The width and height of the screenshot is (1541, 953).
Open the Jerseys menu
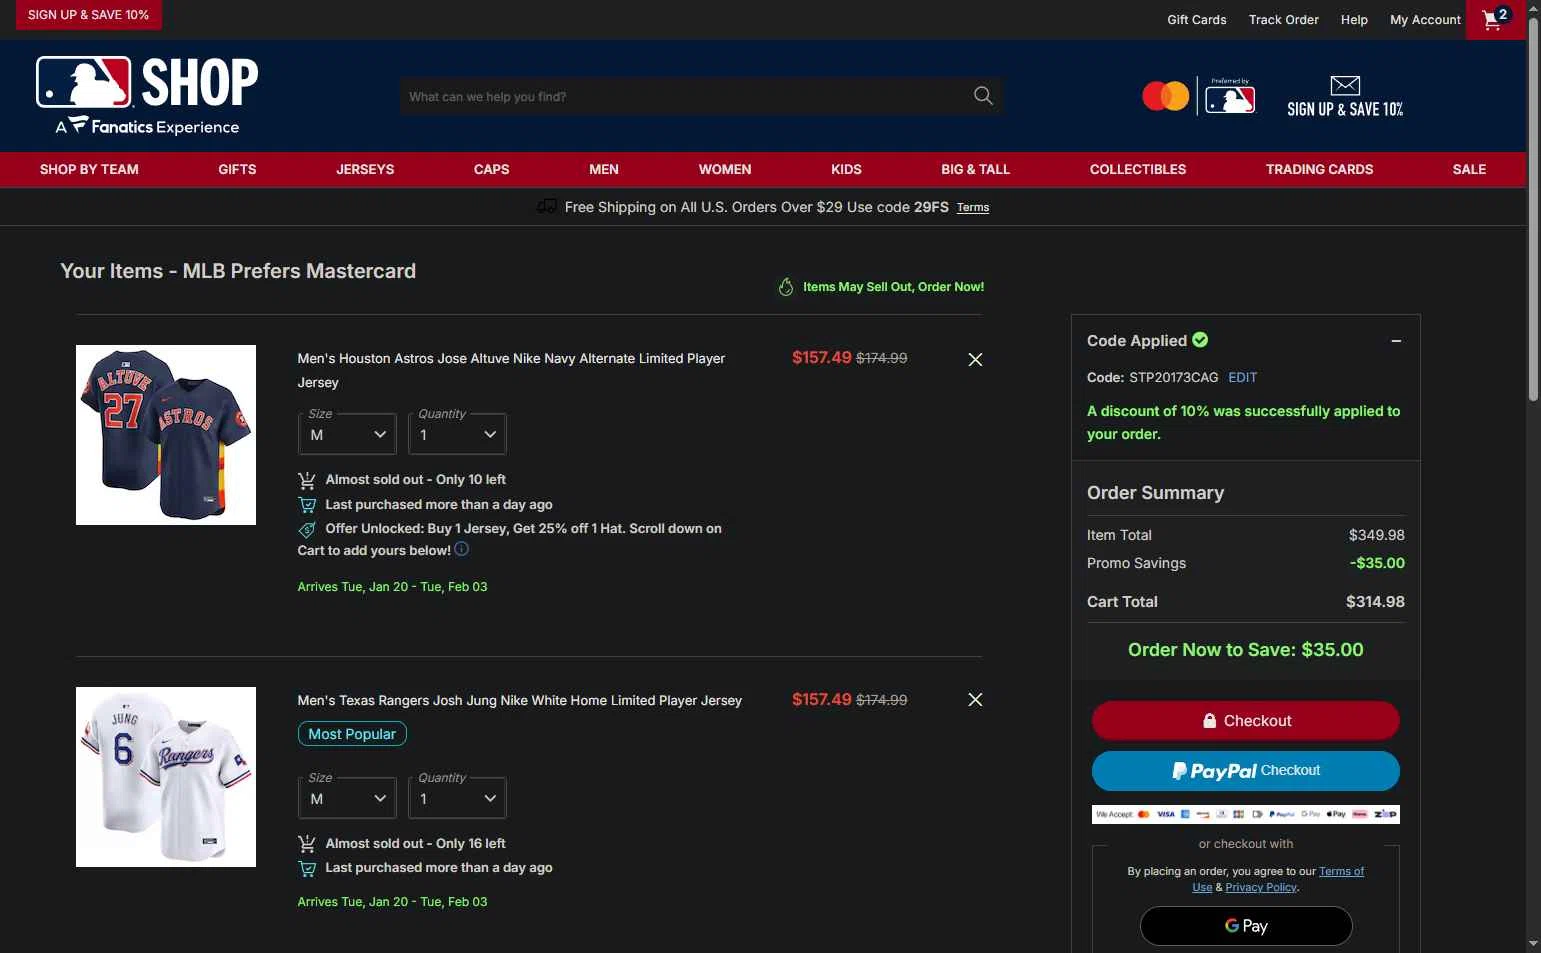[x=365, y=169]
